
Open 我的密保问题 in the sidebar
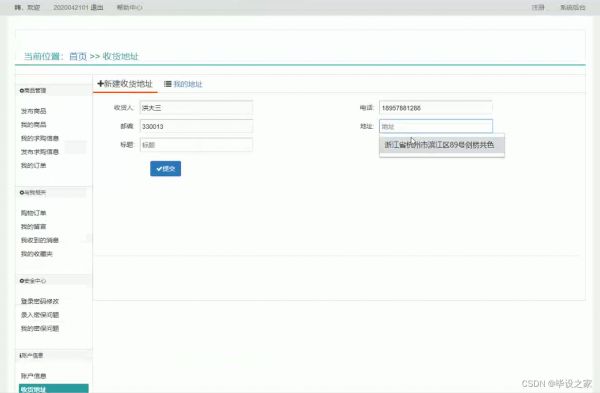pos(40,328)
